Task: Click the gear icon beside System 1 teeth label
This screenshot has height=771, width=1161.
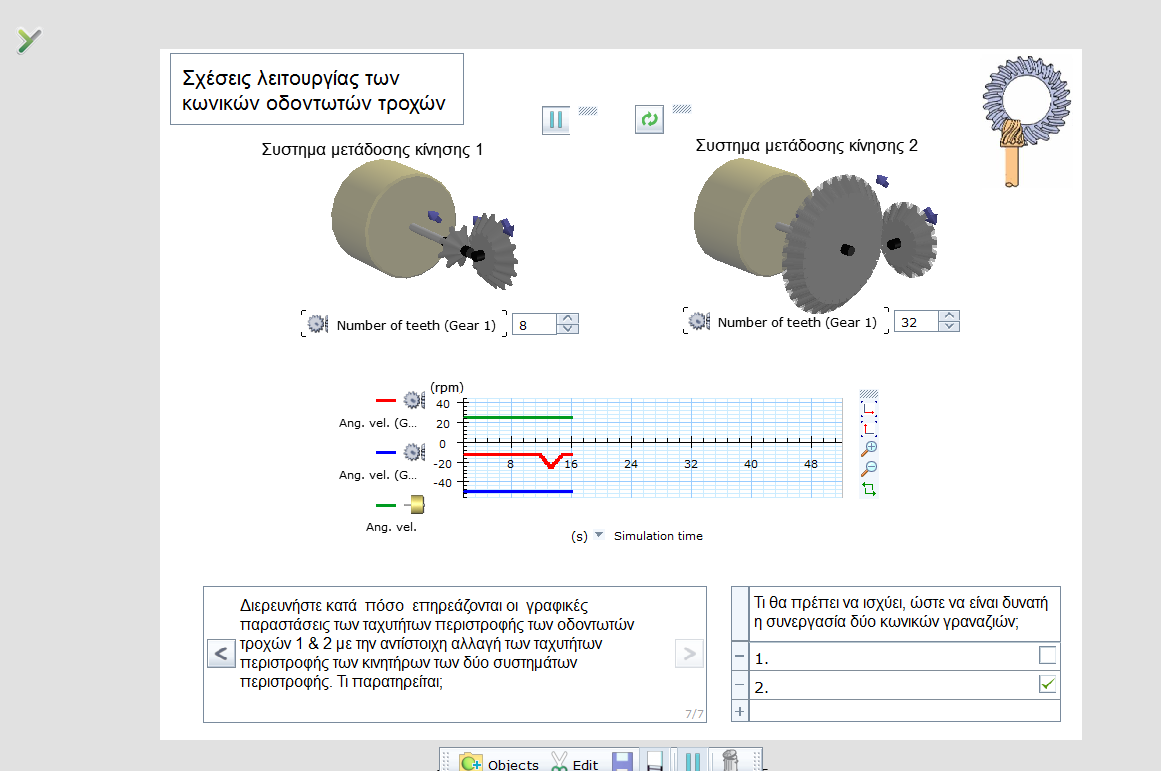Action: [318, 324]
